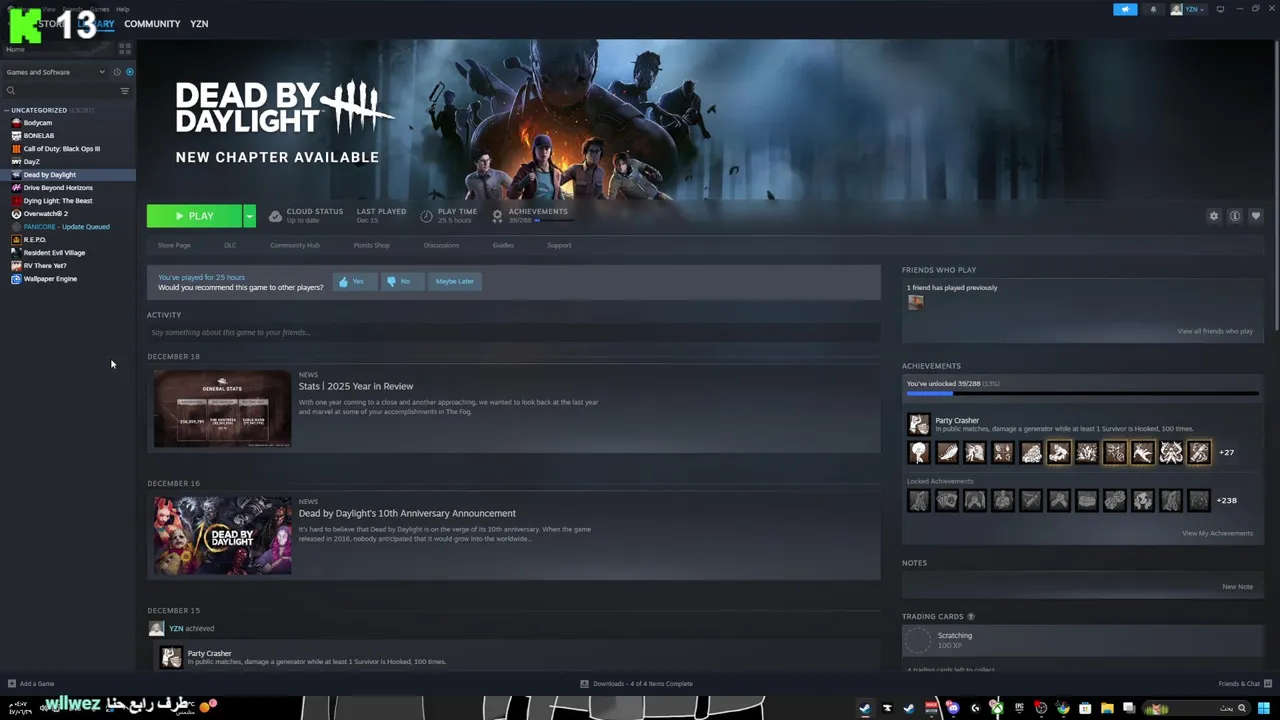Open the advanced filter options icon

coord(125,91)
